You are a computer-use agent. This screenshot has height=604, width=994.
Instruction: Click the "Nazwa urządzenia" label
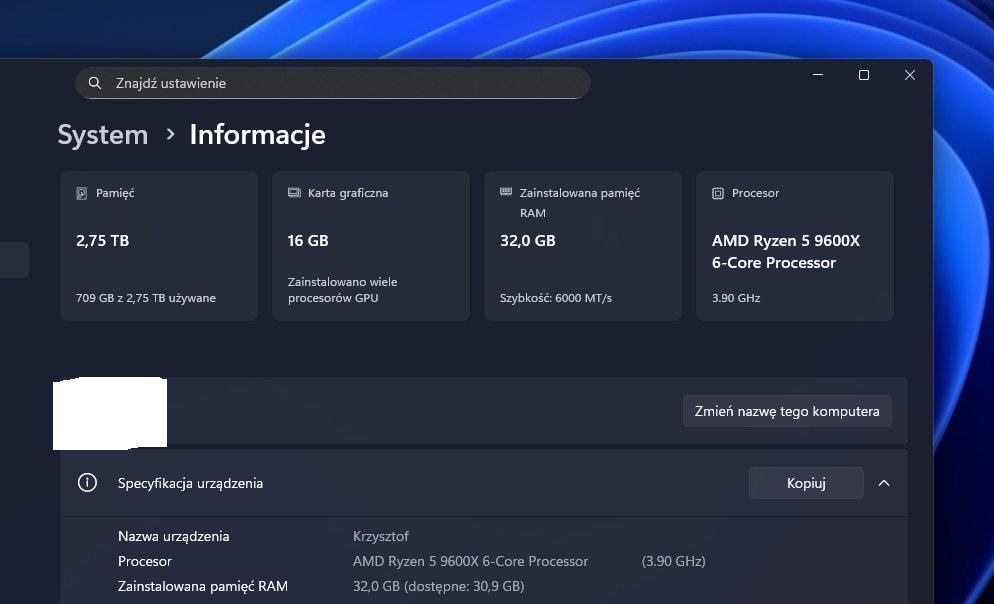174,536
